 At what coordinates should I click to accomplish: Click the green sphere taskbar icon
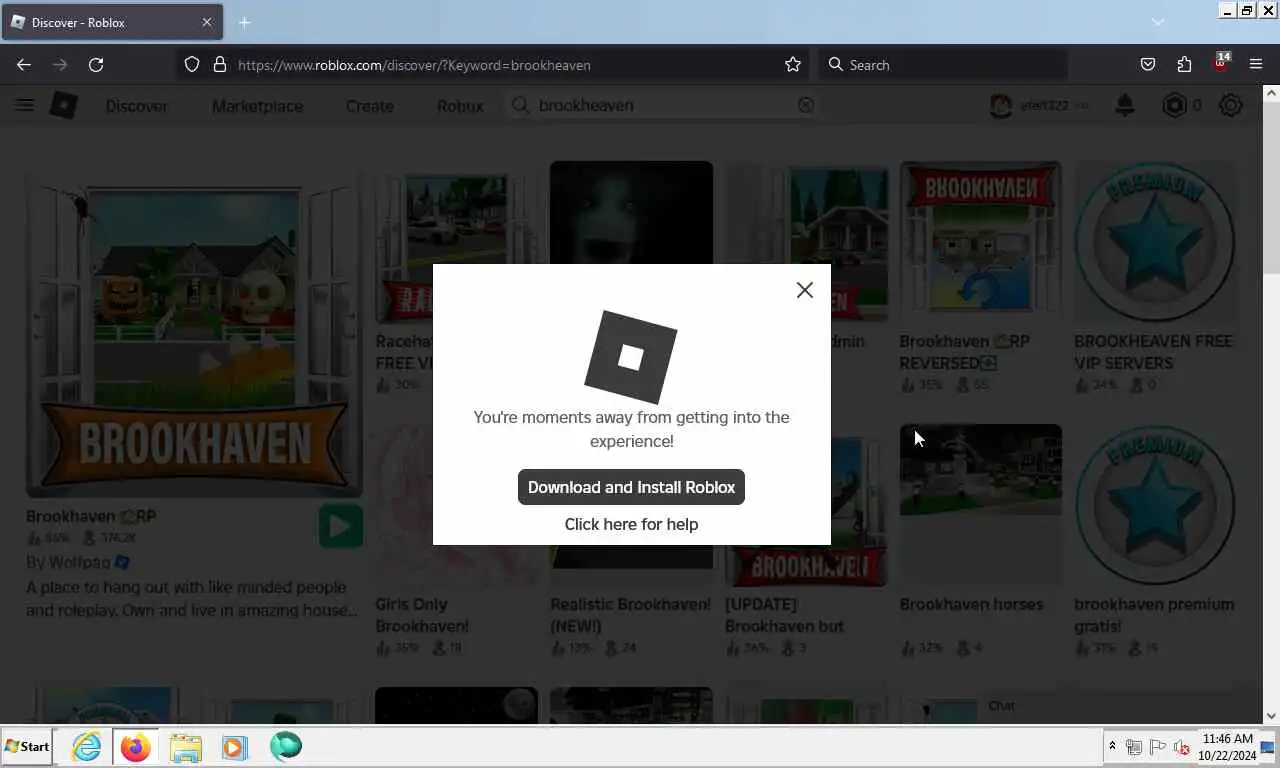coord(286,747)
